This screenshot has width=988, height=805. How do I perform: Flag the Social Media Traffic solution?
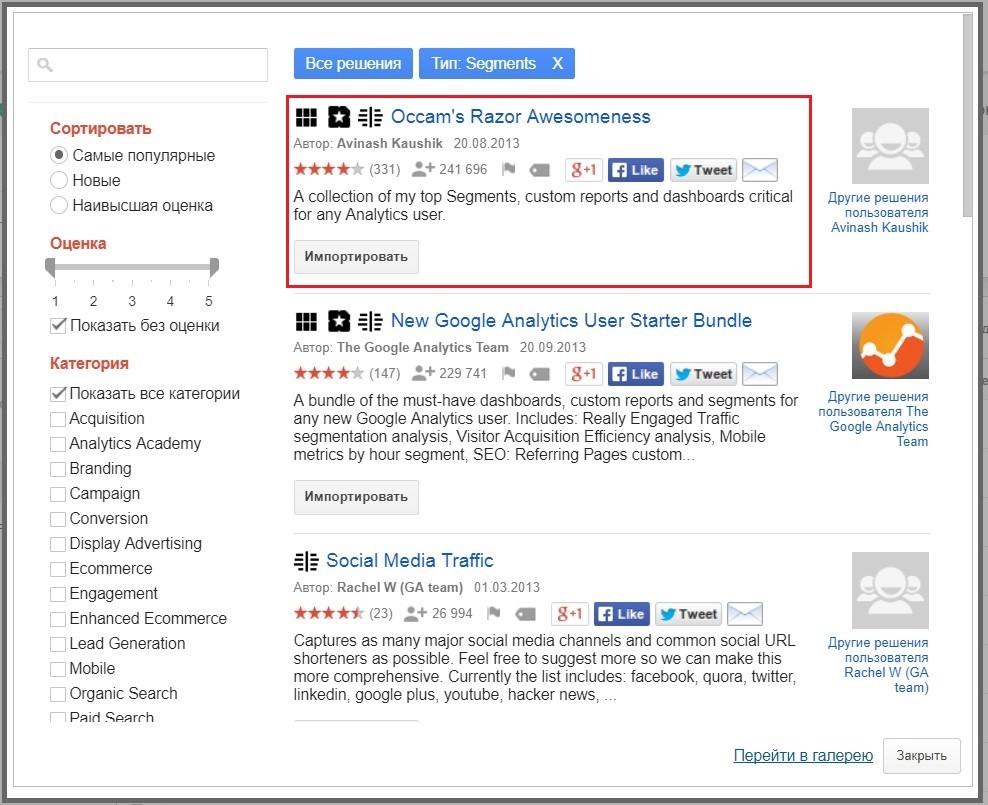[x=494, y=613]
